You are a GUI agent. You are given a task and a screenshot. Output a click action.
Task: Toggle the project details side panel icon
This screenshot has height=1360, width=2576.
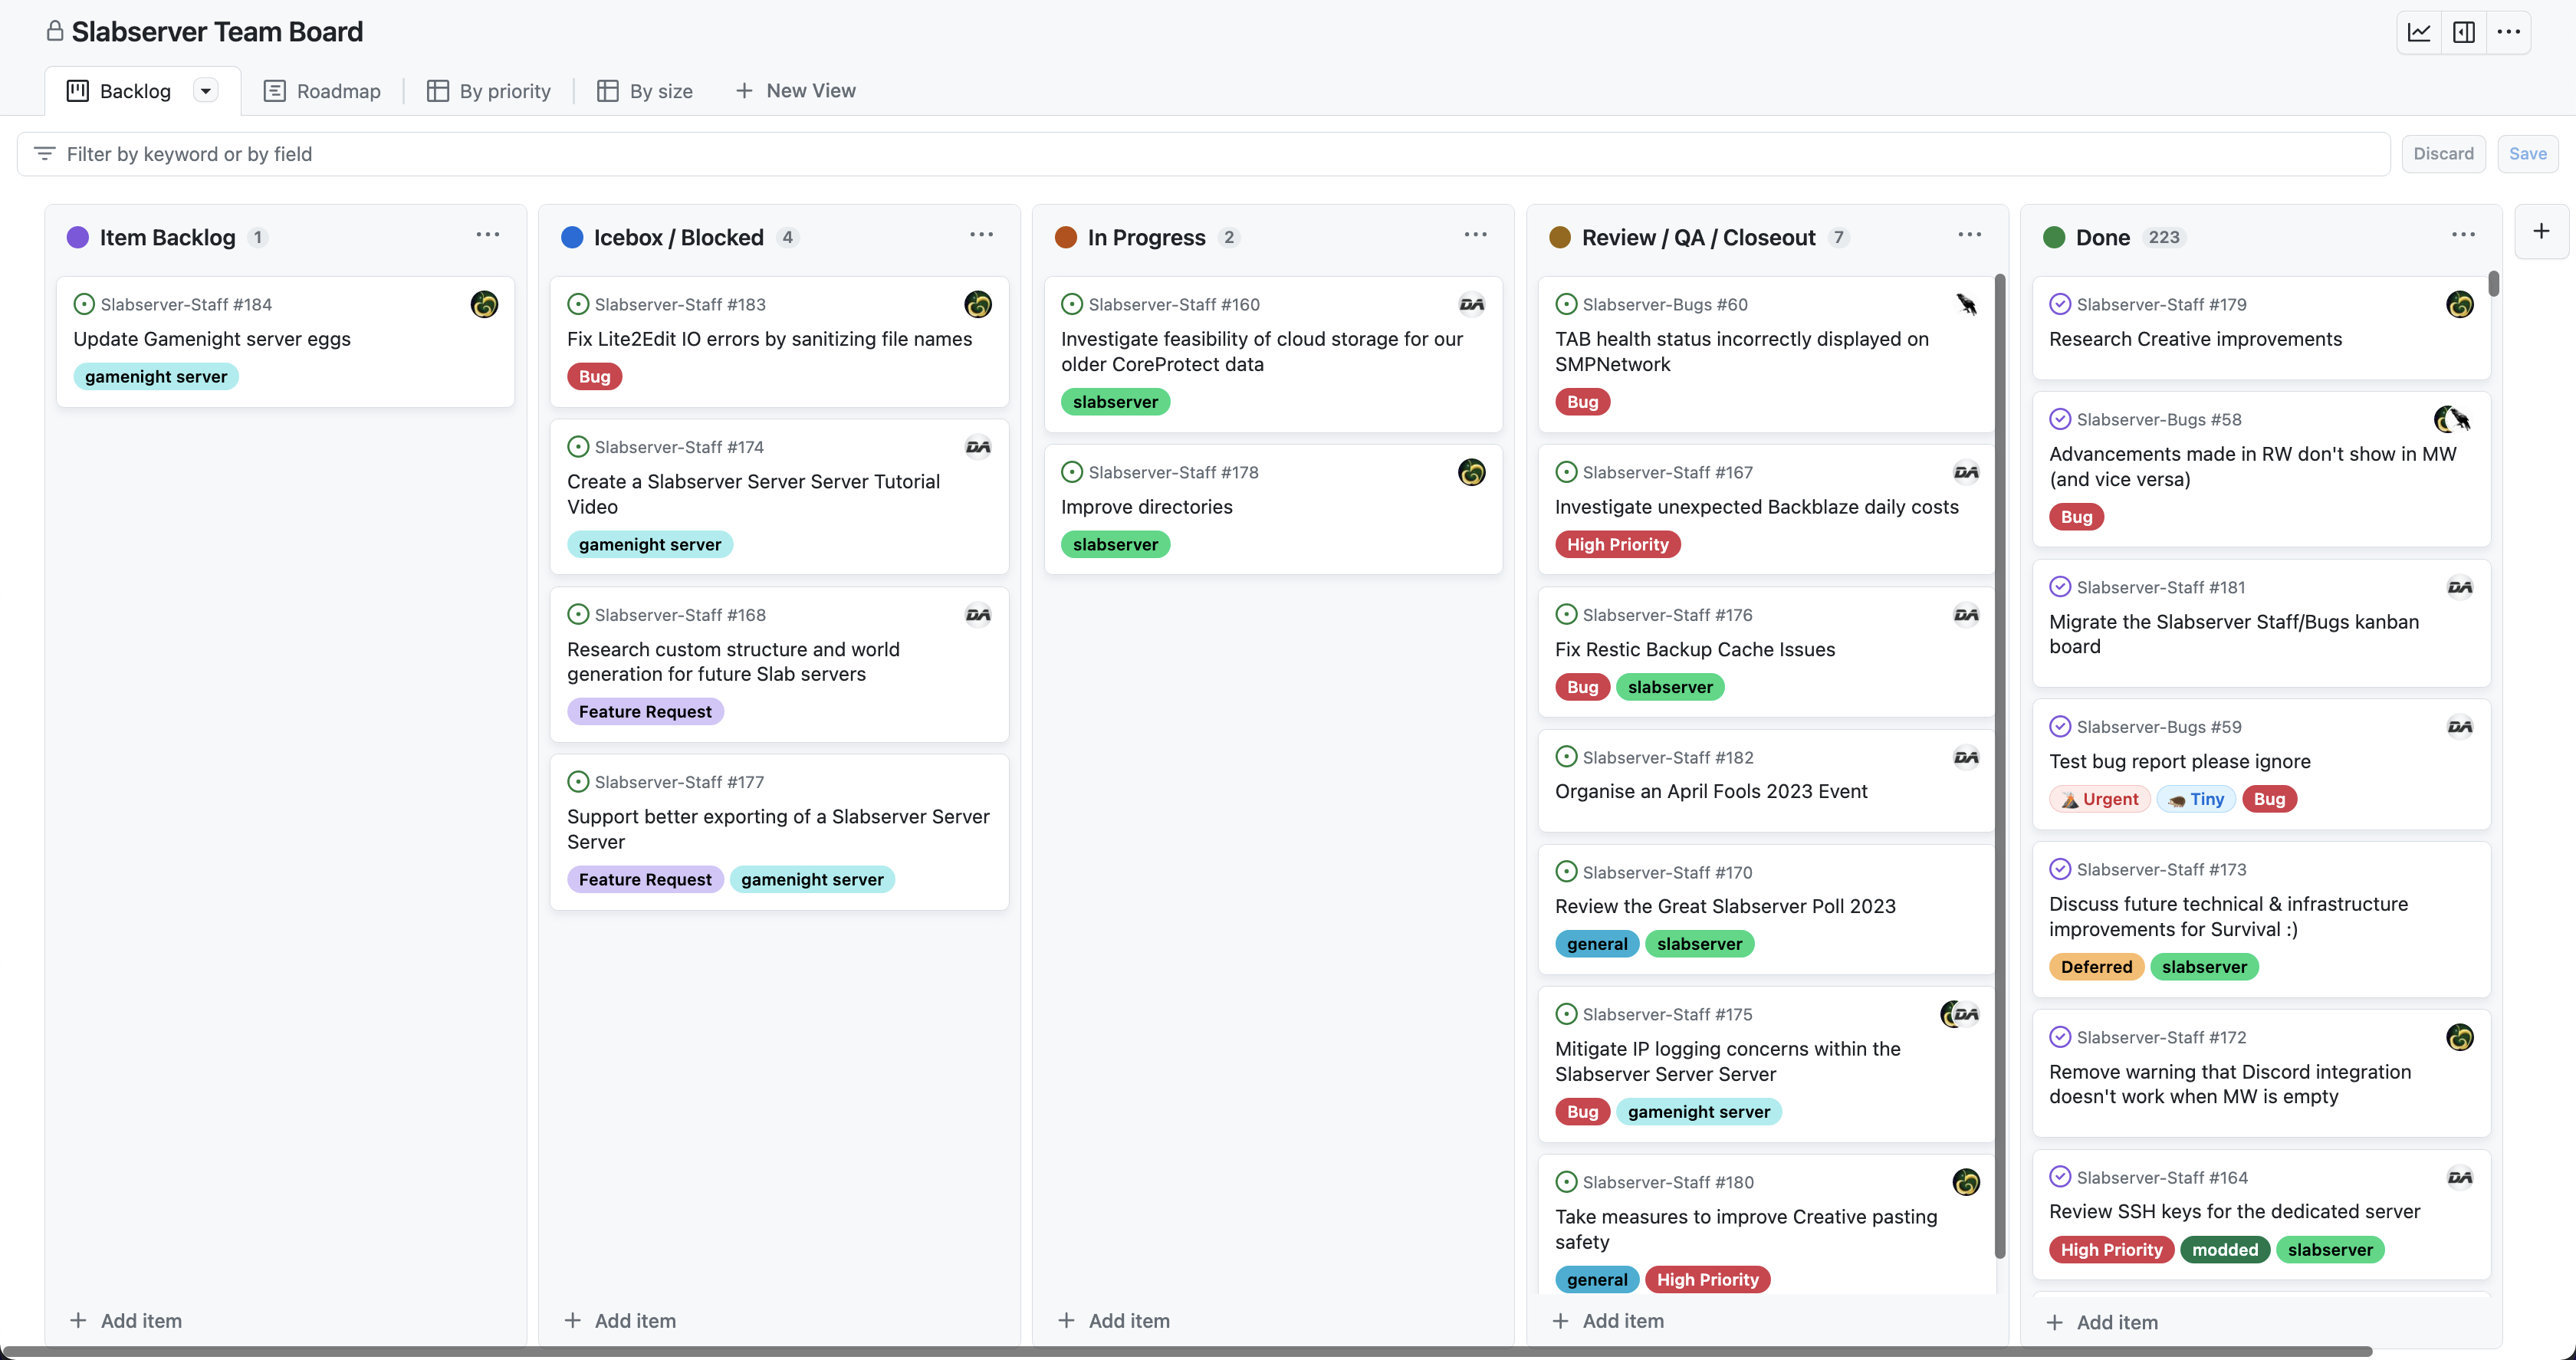click(x=2463, y=32)
